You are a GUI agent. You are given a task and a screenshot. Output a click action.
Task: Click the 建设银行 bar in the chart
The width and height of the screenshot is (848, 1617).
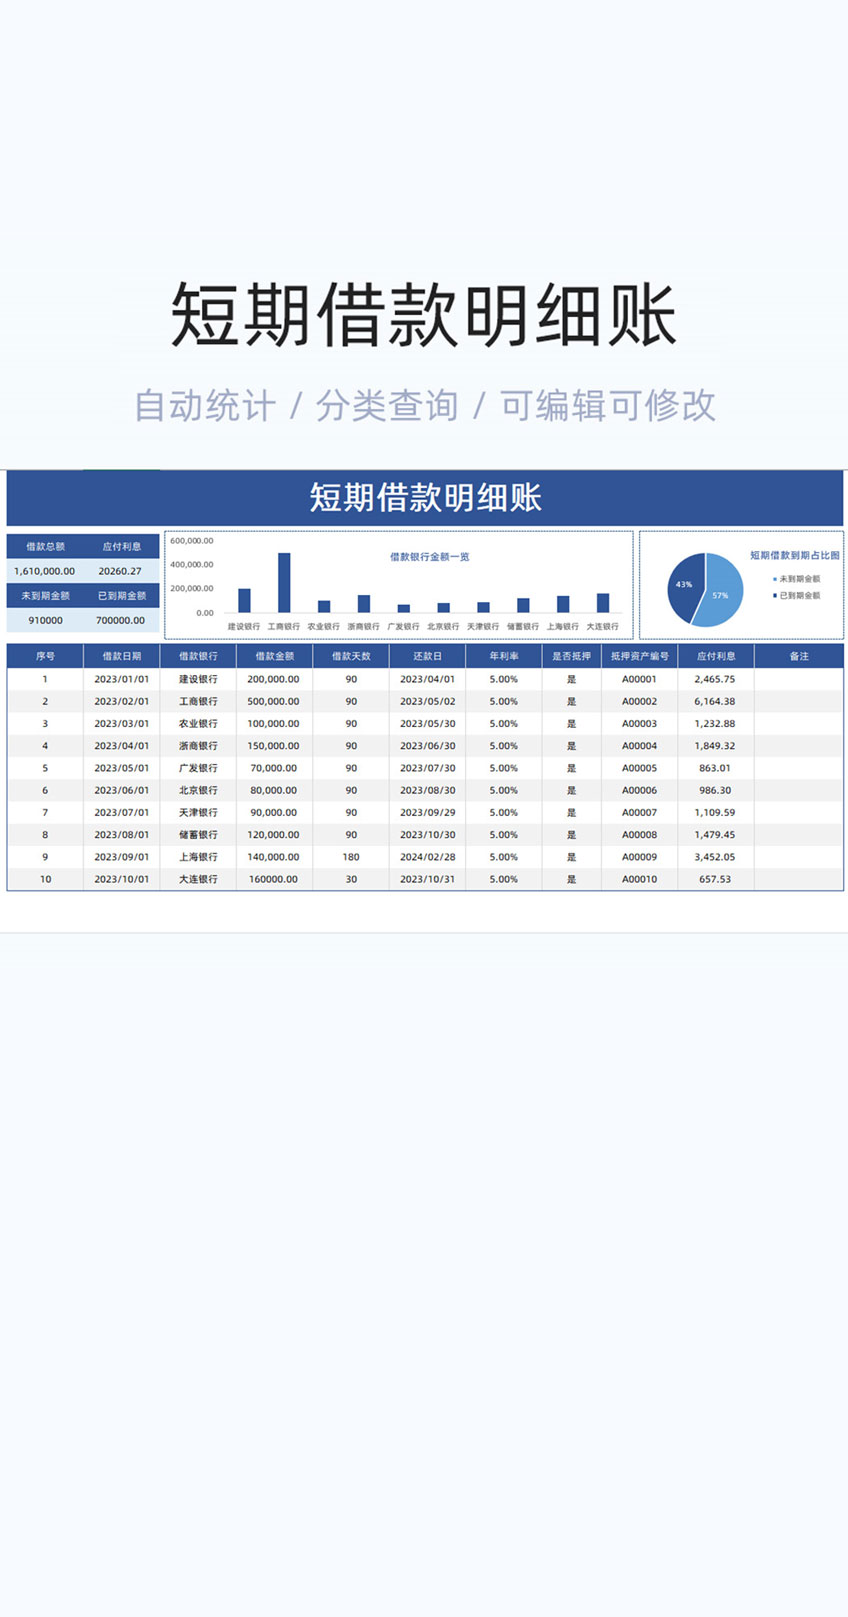tap(244, 600)
